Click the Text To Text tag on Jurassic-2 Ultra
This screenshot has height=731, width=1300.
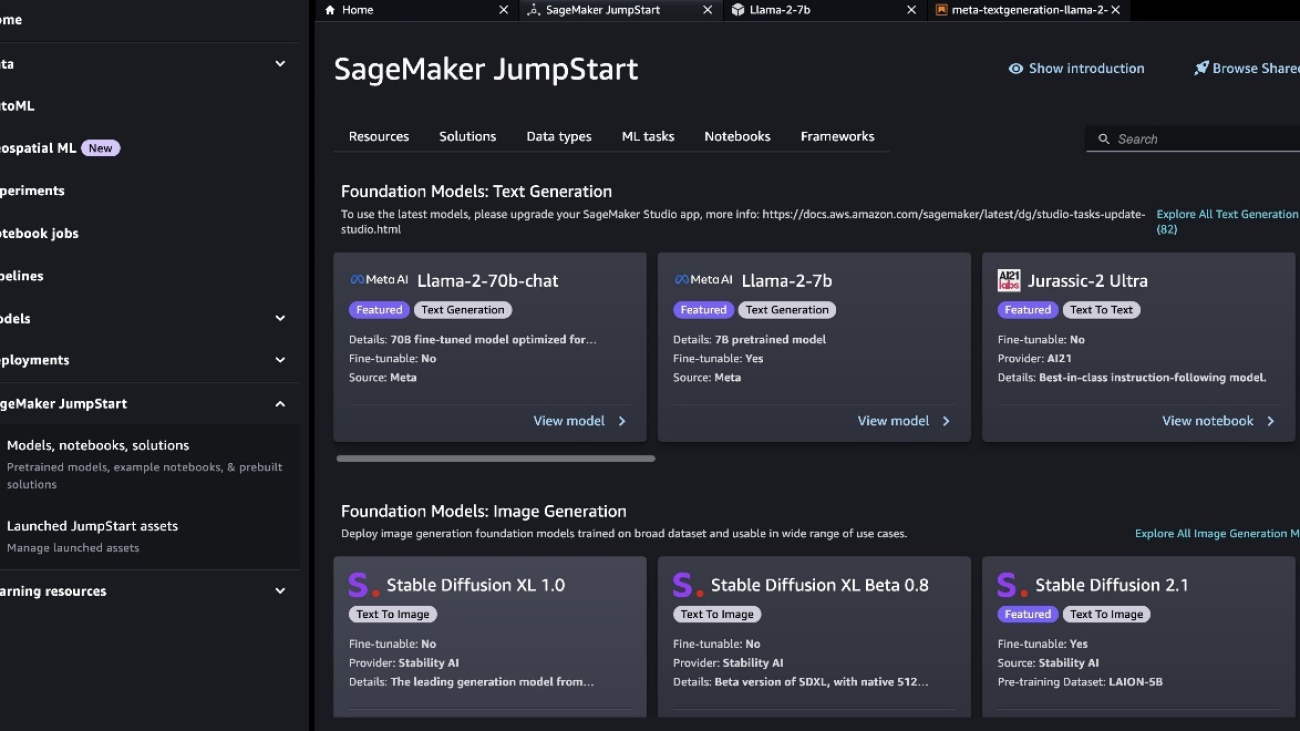point(1101,310)
